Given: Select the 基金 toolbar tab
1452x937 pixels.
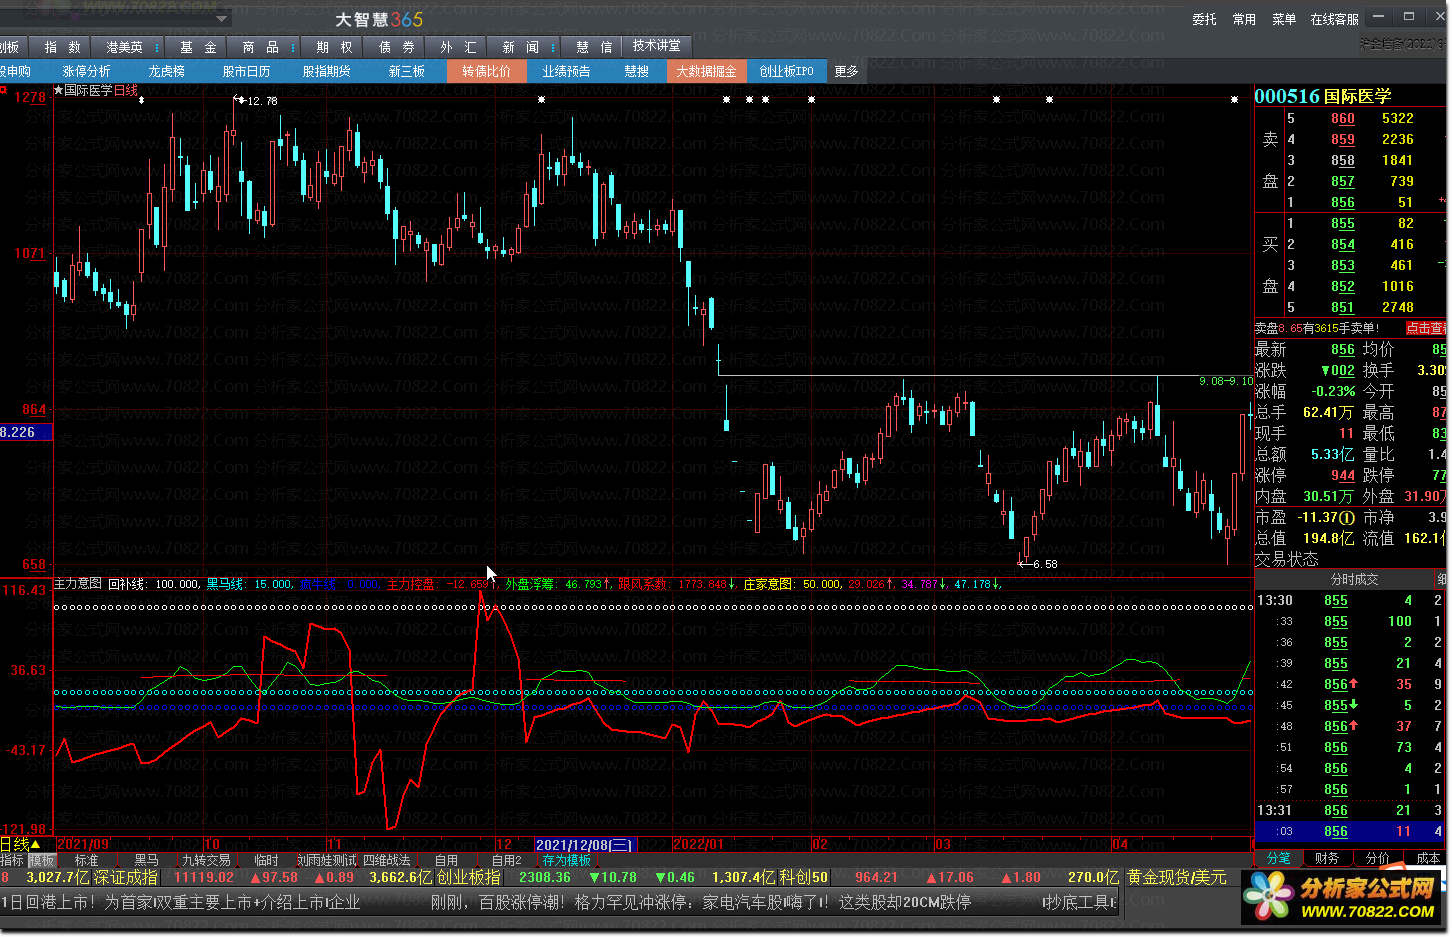Looking at the screenshot, I should (198, 47).
